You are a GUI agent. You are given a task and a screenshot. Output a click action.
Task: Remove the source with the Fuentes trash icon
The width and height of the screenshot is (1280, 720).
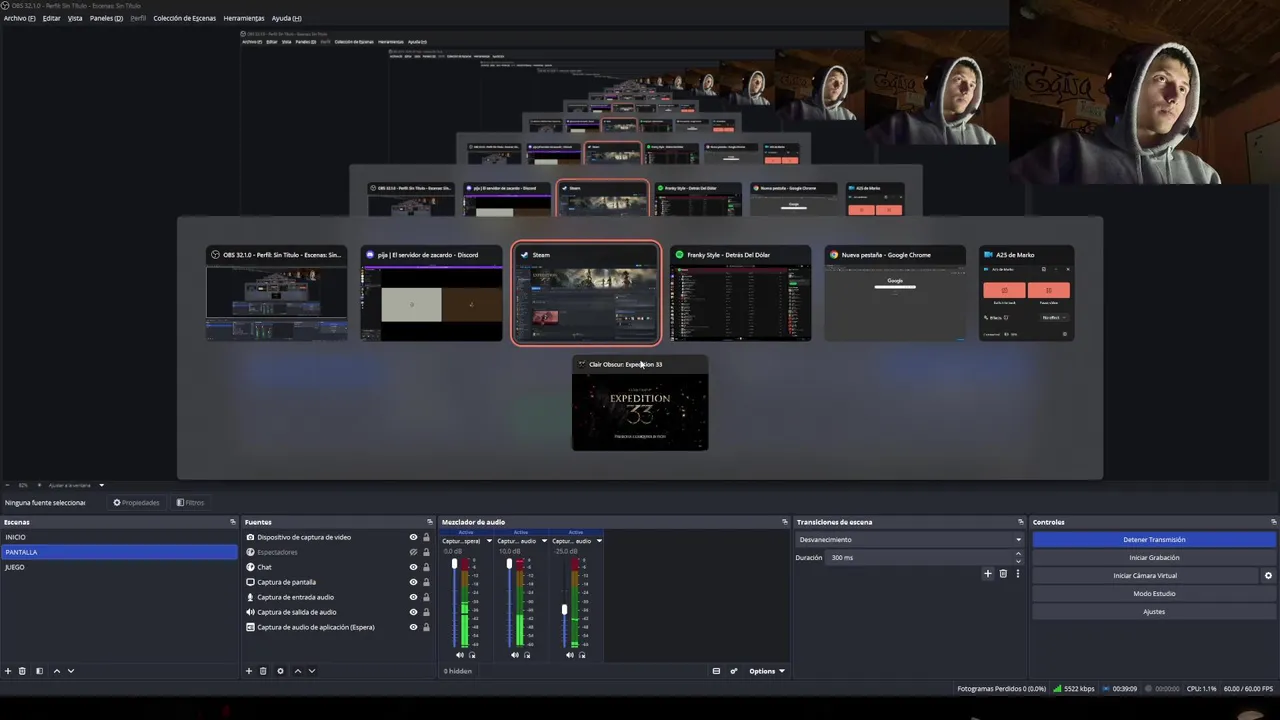point(263,671)
